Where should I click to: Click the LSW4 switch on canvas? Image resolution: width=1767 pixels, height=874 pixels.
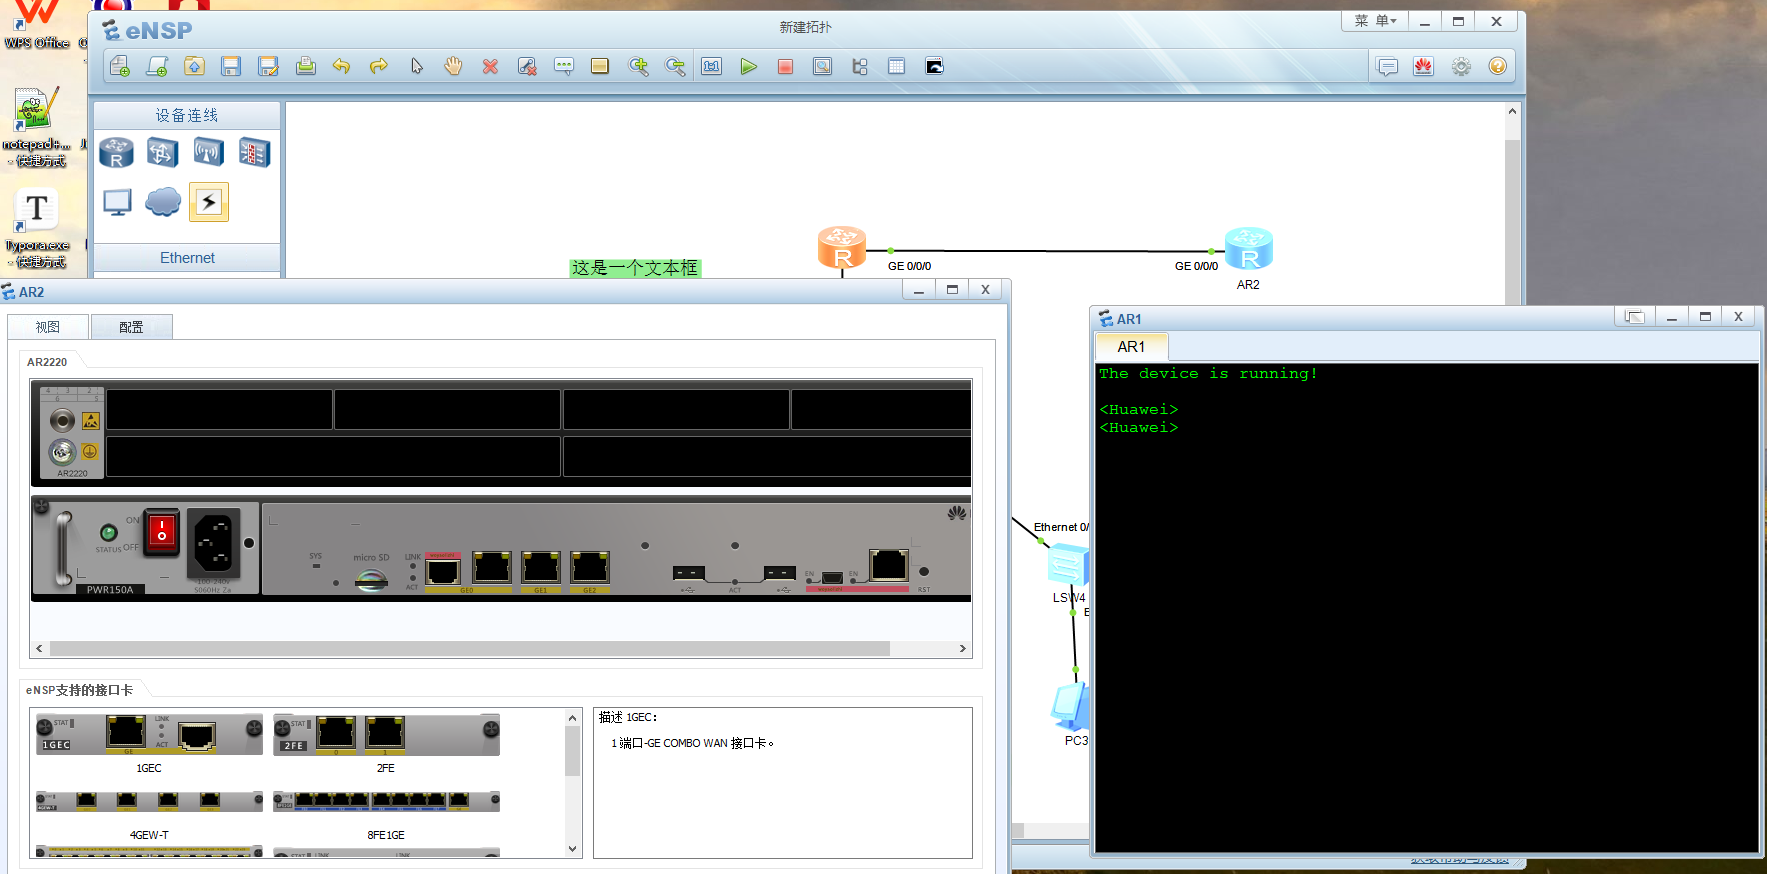1067,566
